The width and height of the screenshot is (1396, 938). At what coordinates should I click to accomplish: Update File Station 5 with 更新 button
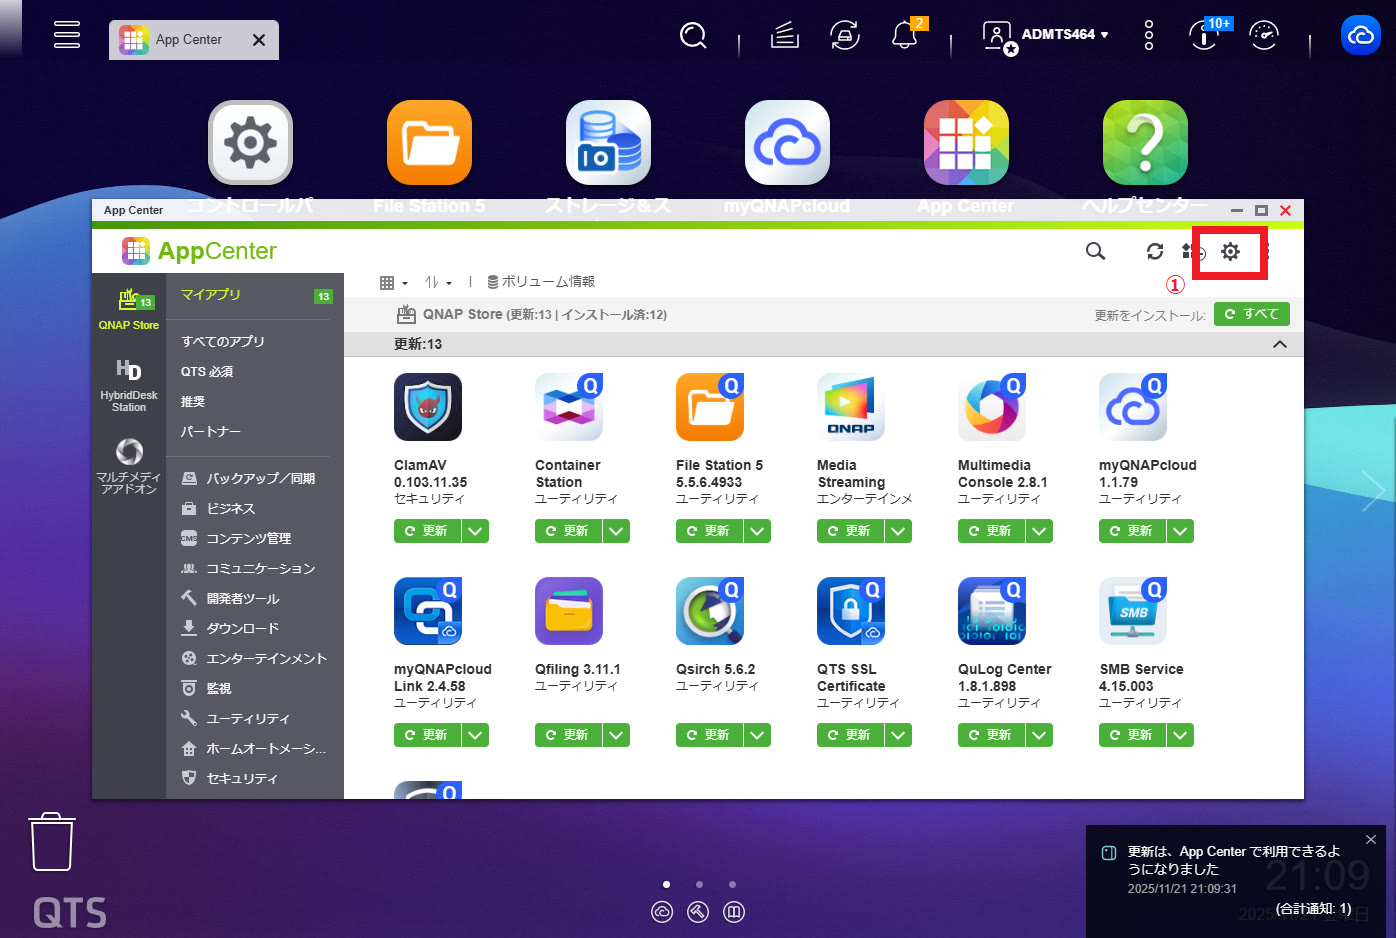pos(709,531)
